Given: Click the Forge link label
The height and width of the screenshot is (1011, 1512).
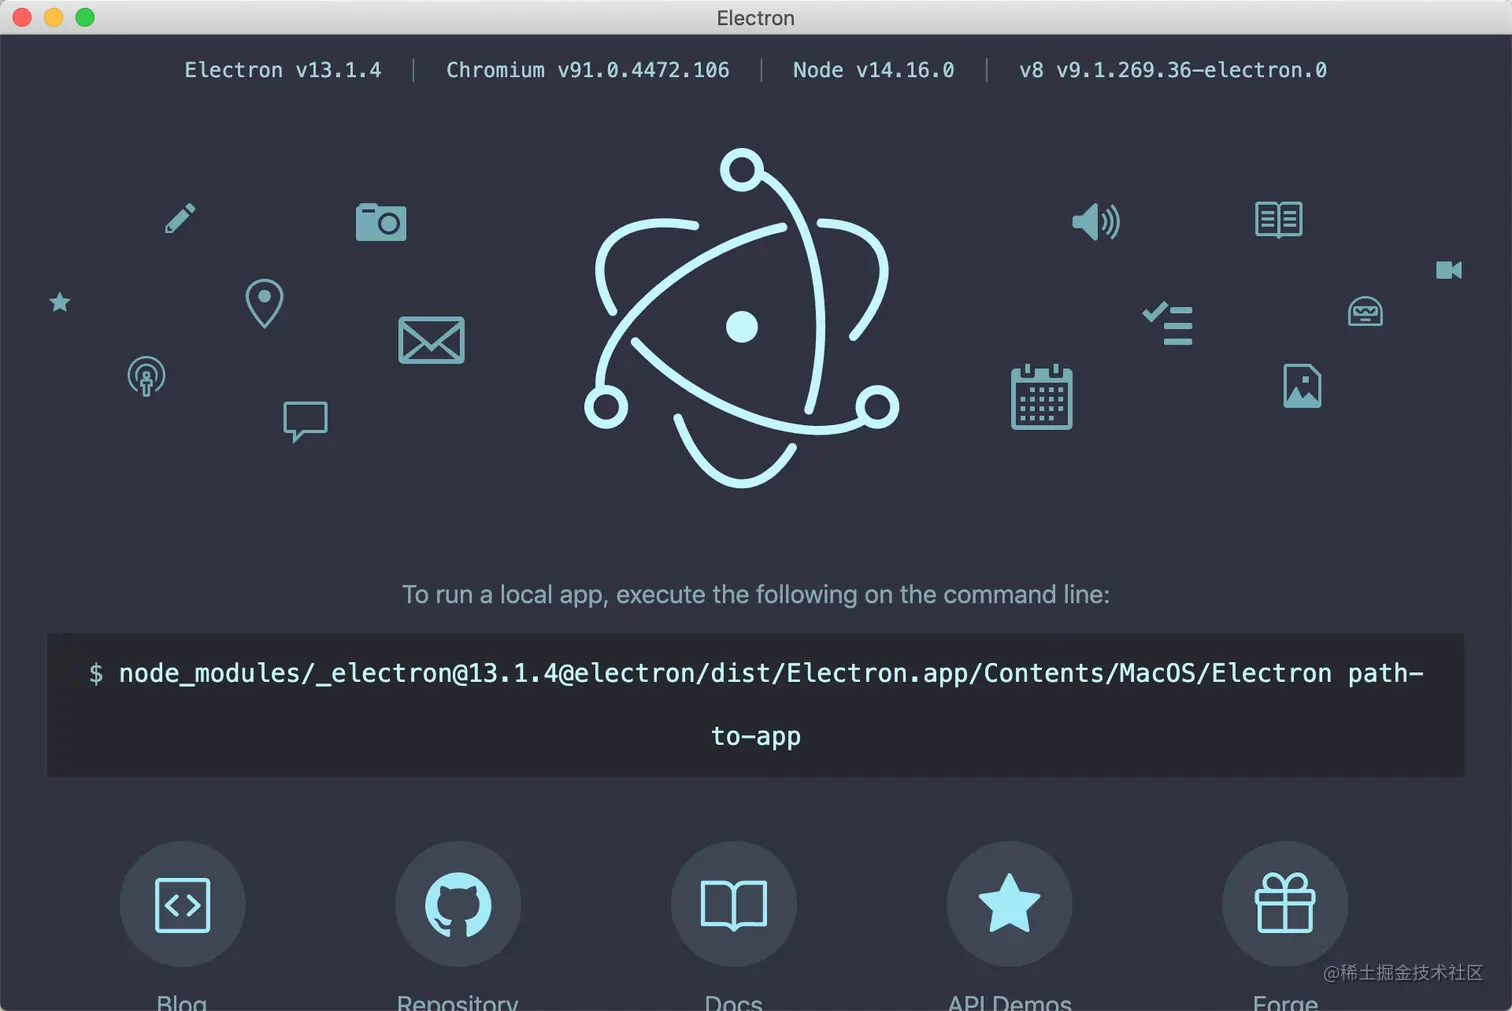Looking at the screenshot, I should 1285,1002.
